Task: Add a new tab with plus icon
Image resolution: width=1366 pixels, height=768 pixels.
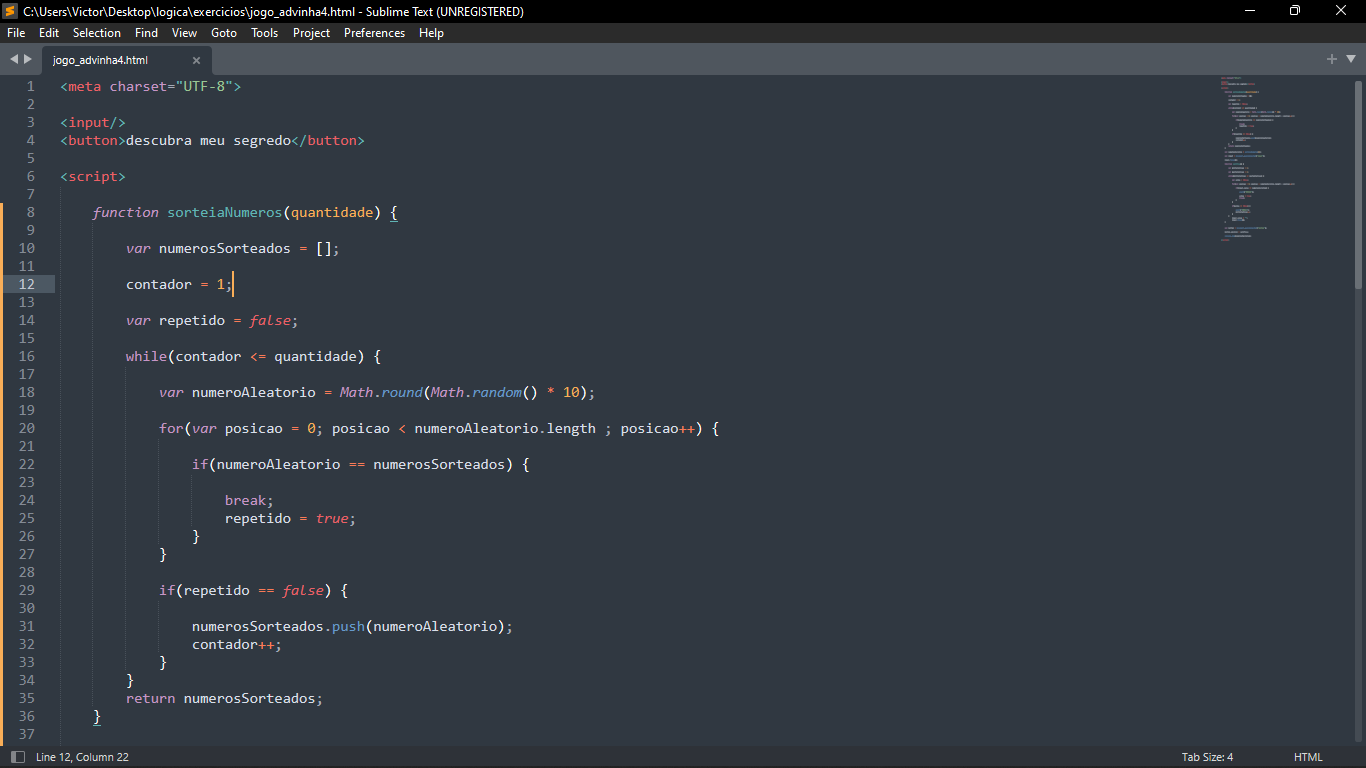Action: 1332,59
